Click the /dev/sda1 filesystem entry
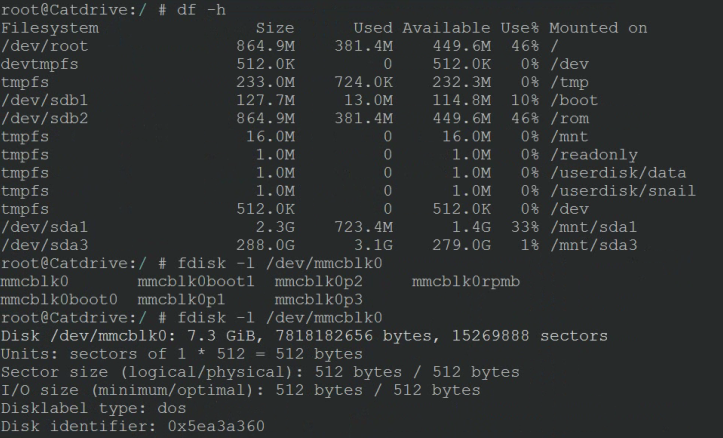The image size is (723, 438). coord(44,227)
